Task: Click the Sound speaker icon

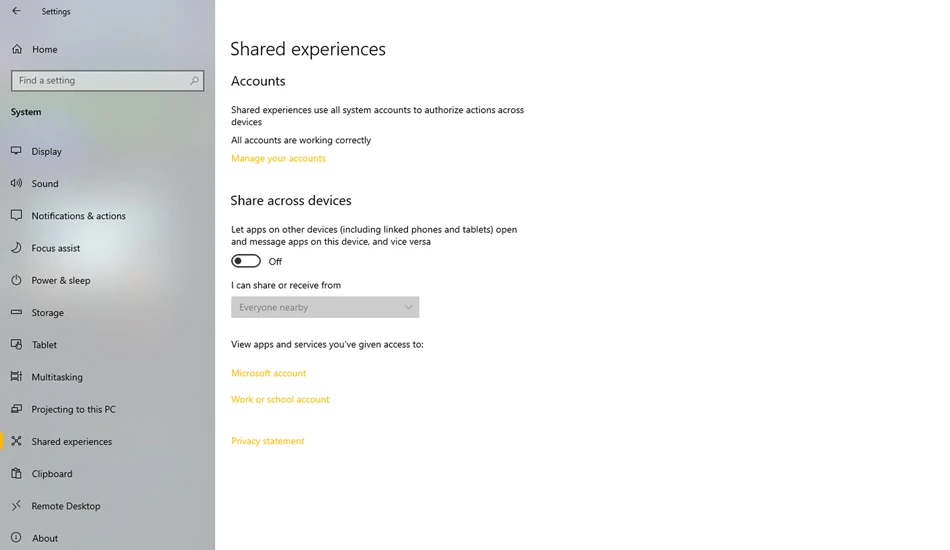Action: pyautogui.click(x=16, y=183)
